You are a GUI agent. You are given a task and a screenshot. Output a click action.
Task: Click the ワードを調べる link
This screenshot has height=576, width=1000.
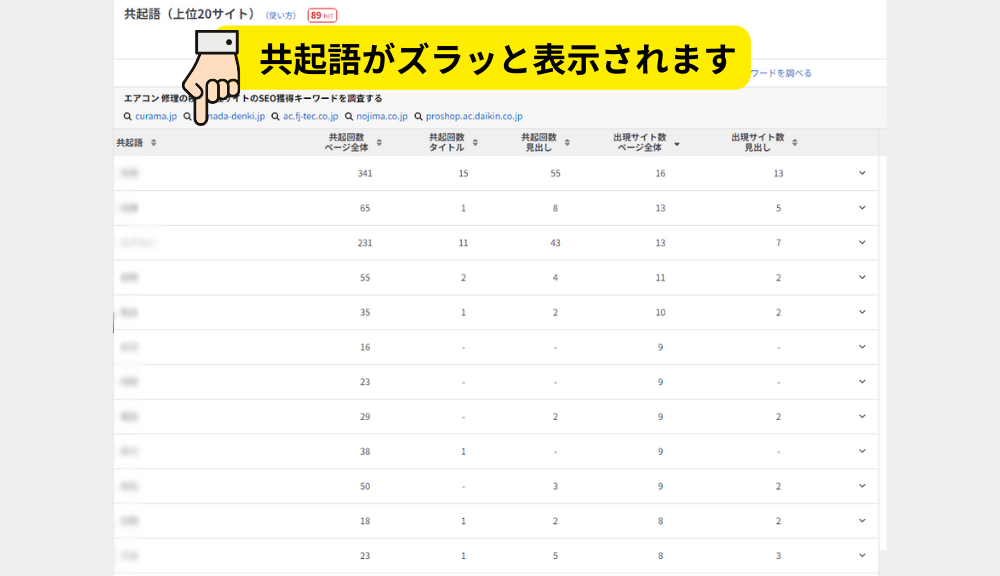click(x=781, y=73)
